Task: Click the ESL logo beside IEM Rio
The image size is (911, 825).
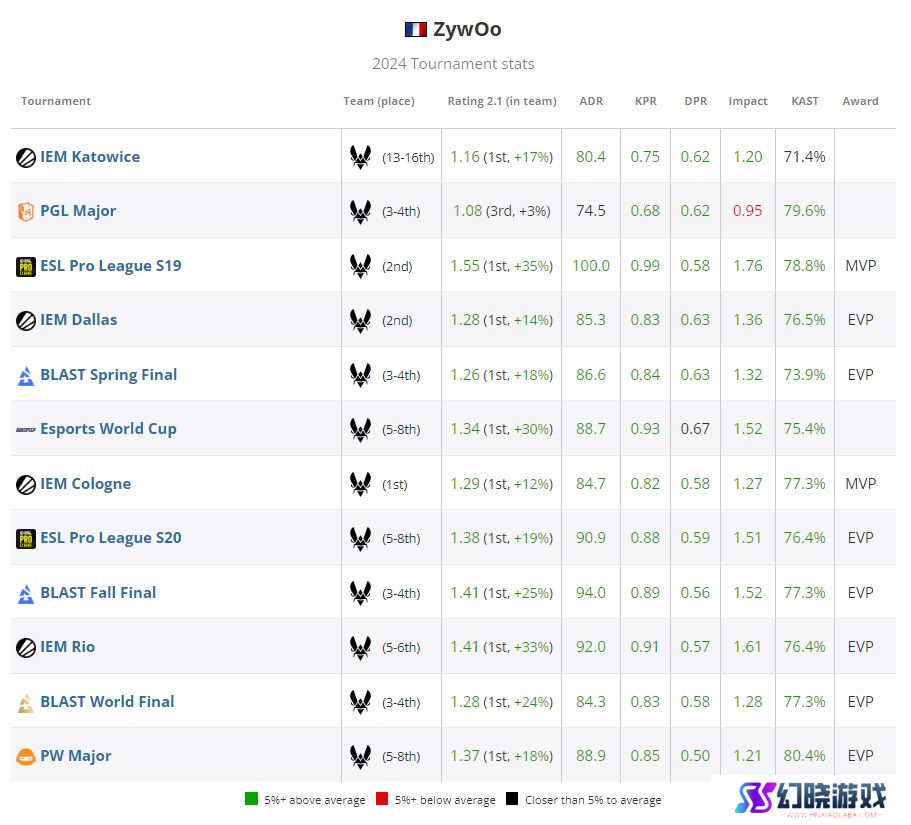Action: tap(26, 648)
